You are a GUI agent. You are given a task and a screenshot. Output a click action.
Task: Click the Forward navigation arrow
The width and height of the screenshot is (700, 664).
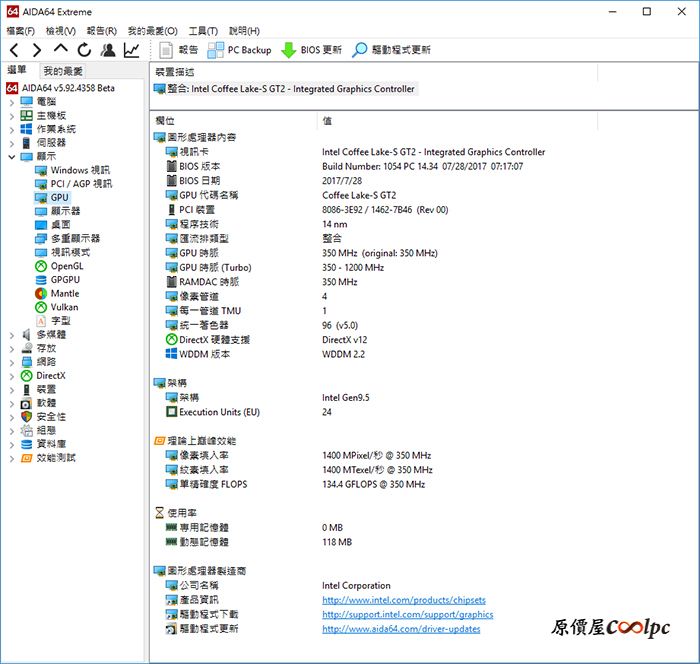pyautogui.click(x=38, y=50)
